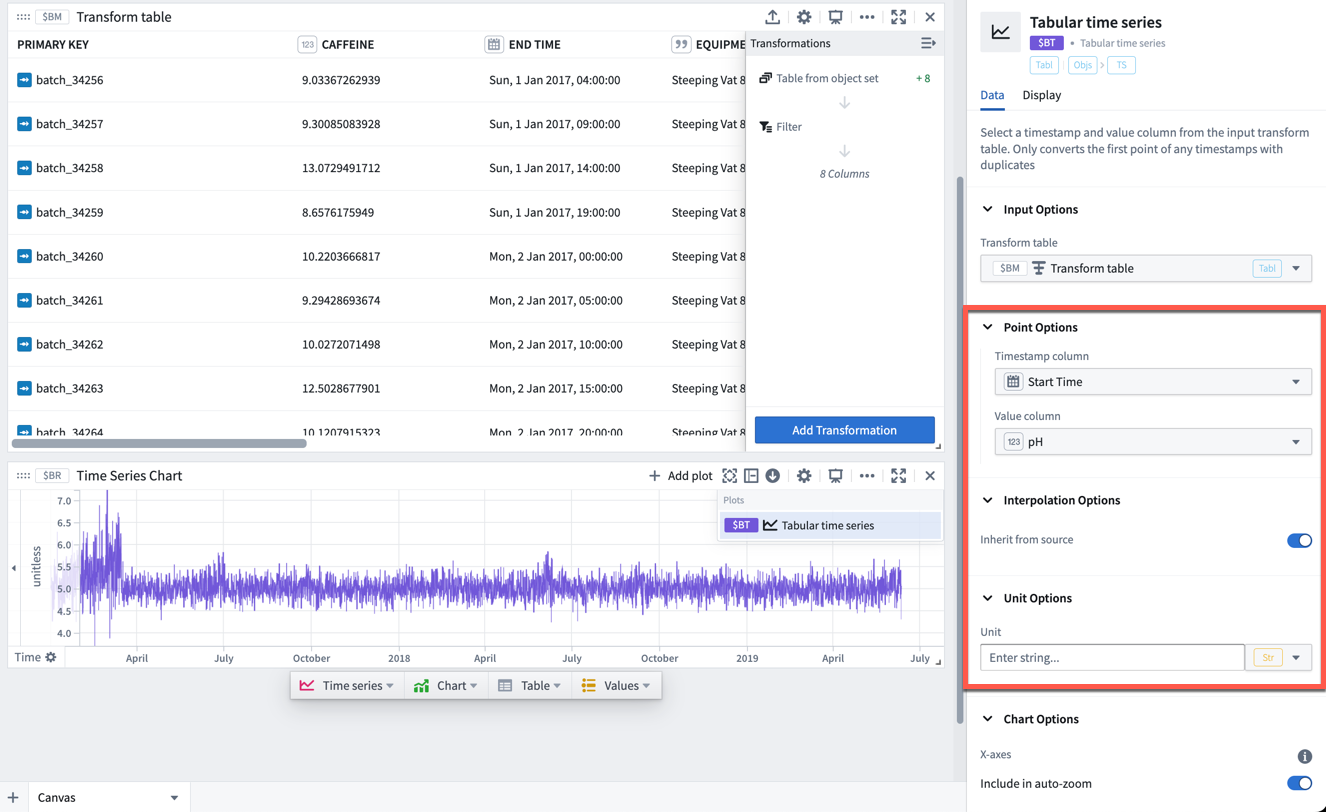Screen dimensions: 1326x812
Task: Toggle Inherit from source switch
Action: (1299, 540)
